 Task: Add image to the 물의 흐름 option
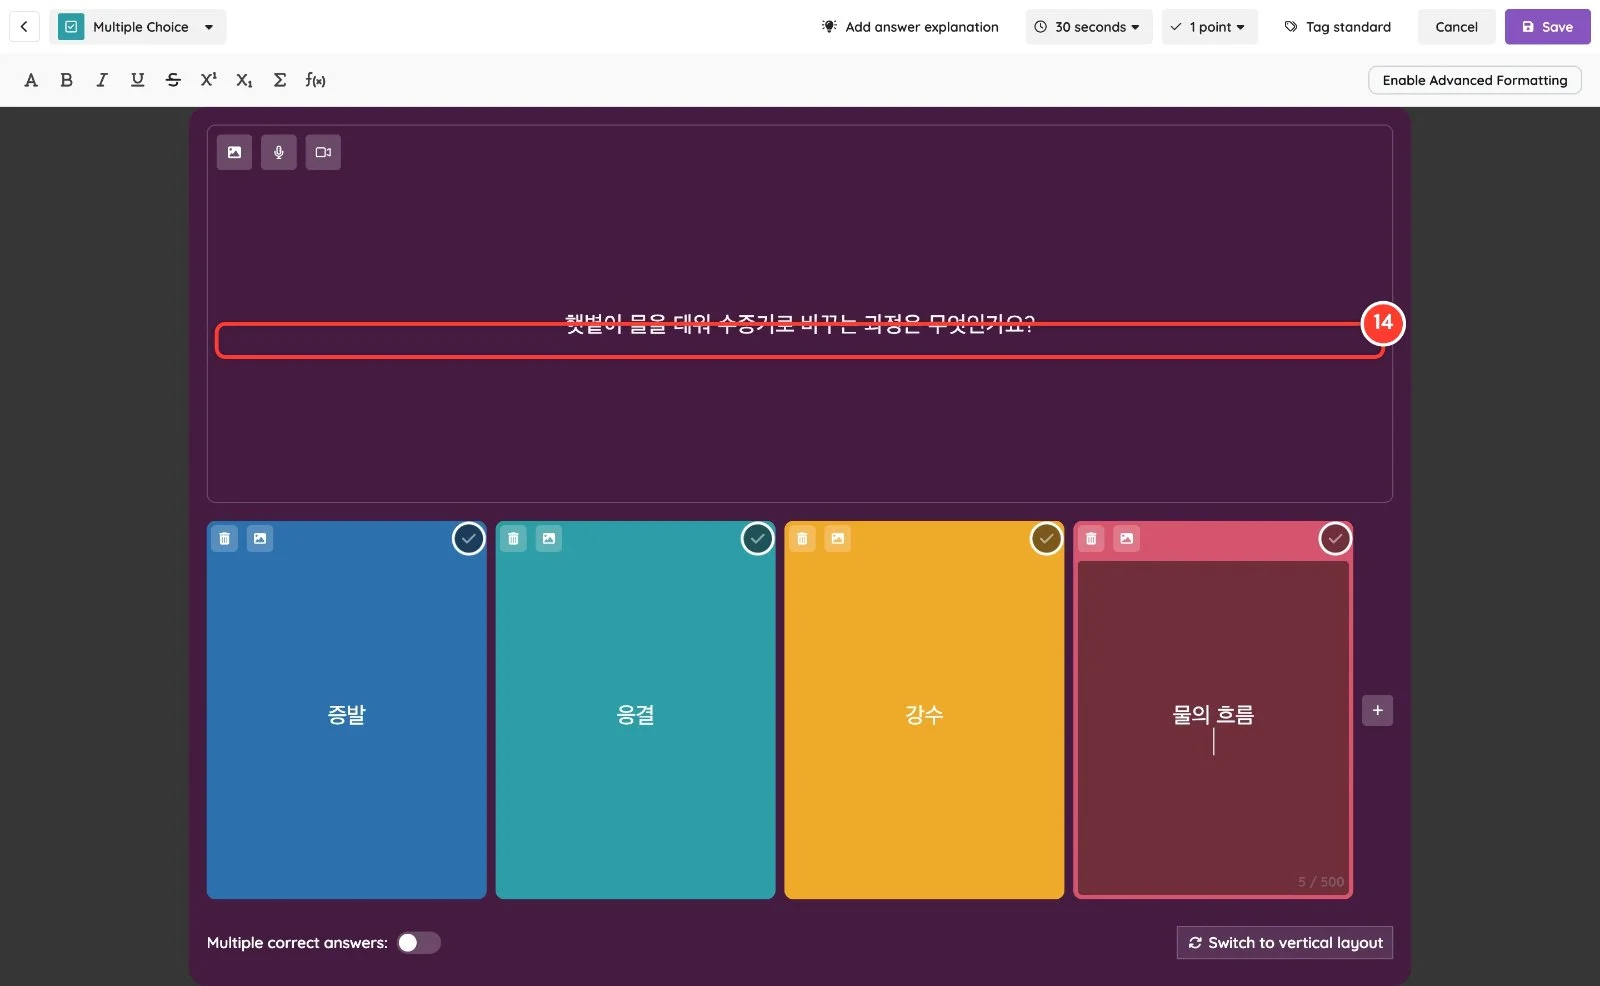(x=1127, y=539)
